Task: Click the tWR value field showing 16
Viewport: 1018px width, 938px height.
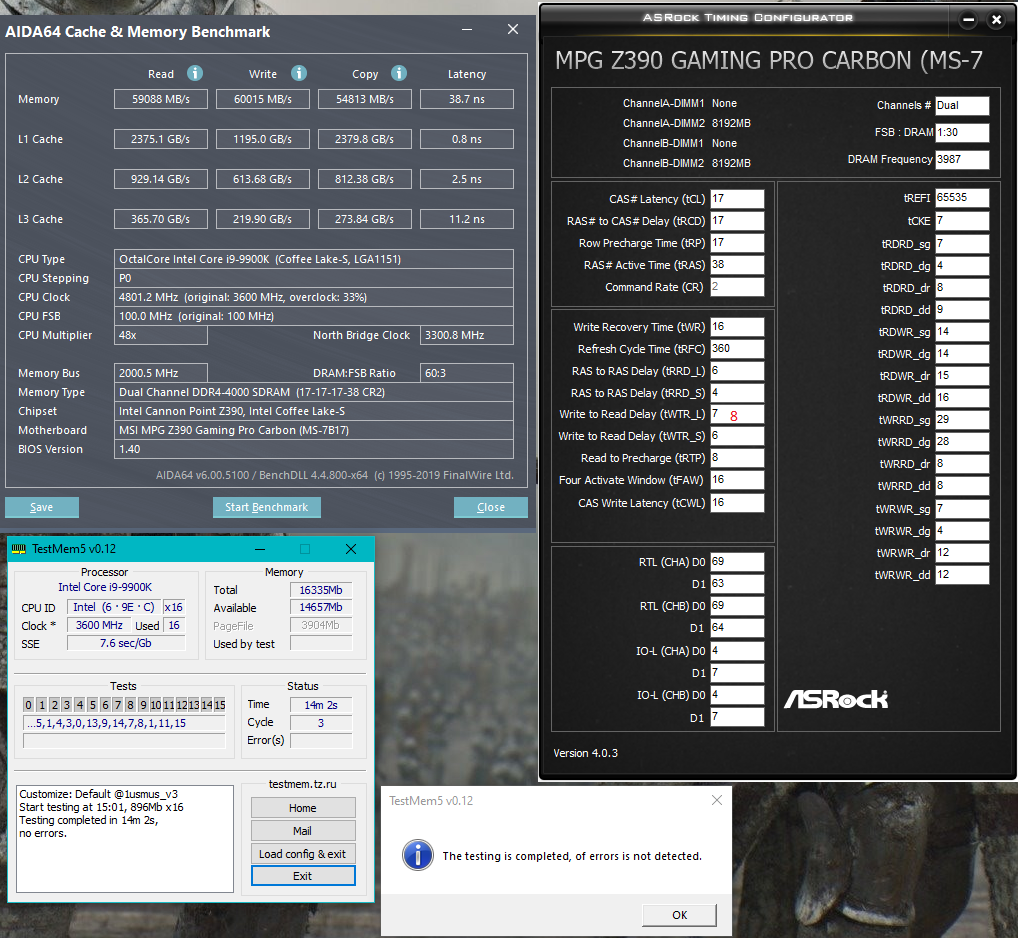Action: click(x=737, y=327)
